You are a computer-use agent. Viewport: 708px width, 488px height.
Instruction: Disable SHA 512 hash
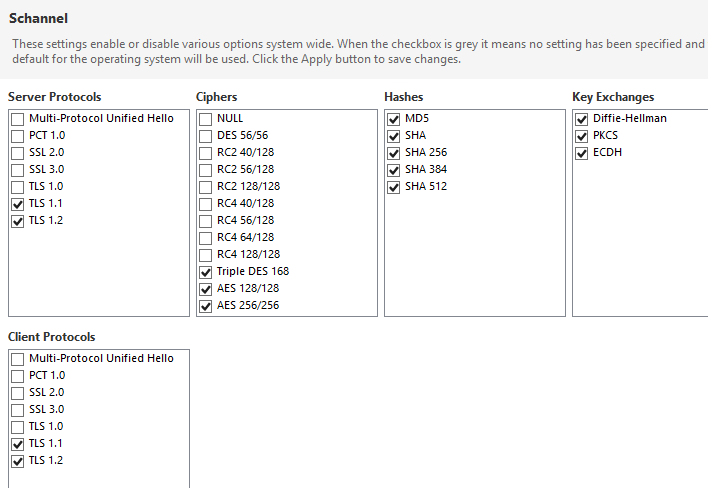(x=394, y=187)
